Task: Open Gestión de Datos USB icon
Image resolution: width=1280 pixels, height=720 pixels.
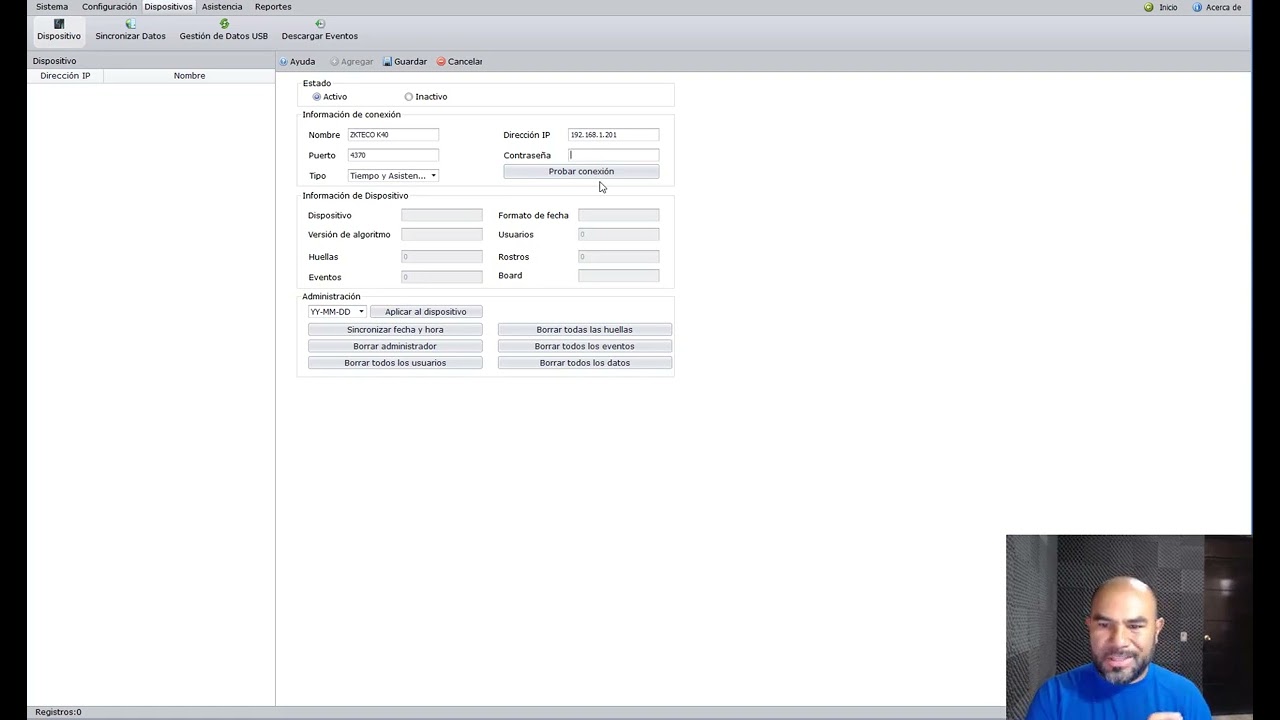Action: tap(224, 24)
